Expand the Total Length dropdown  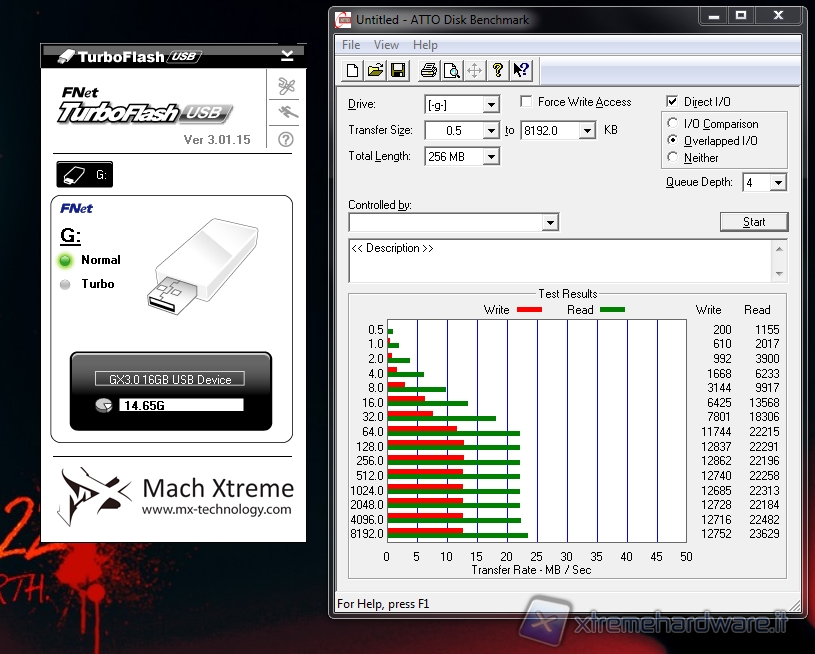coord(490,157)
